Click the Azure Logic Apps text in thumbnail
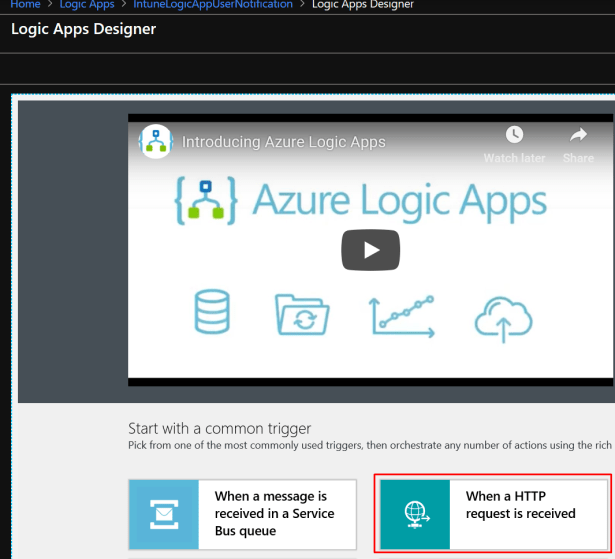This screenshot has height=559, width=615. [x=399, y=201]
